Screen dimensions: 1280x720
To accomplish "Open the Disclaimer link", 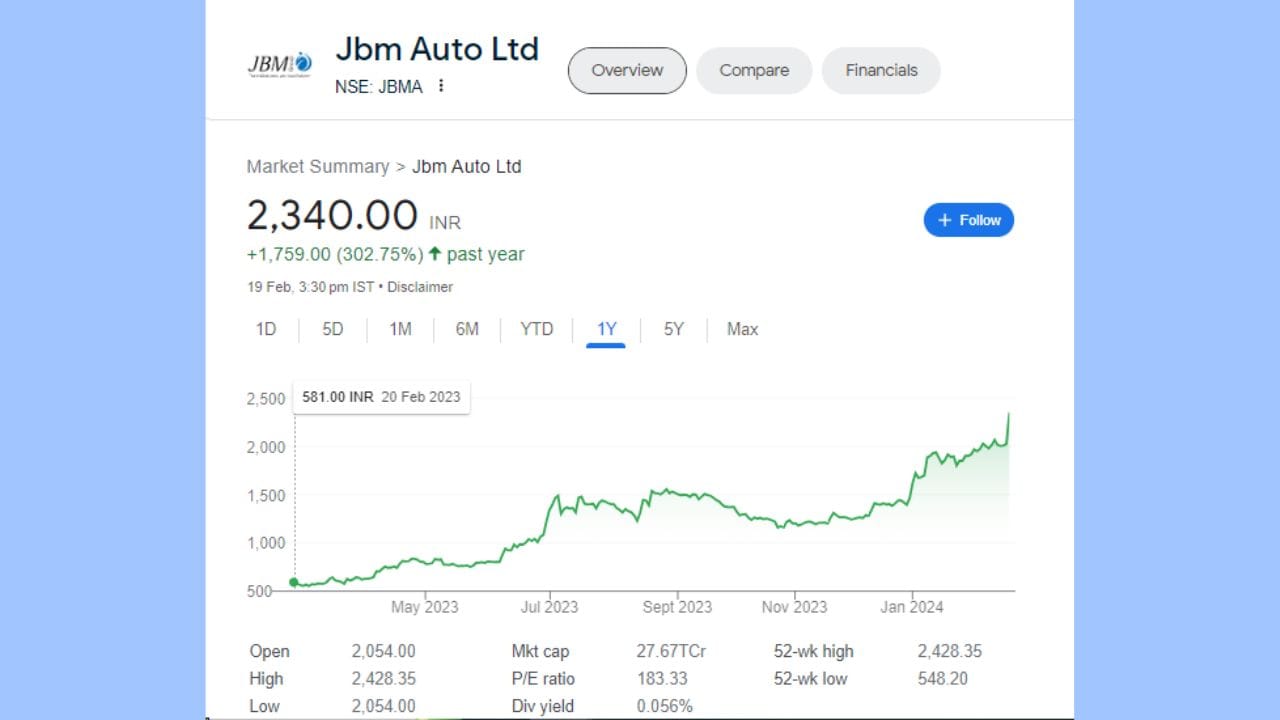I will pos(420,287).
